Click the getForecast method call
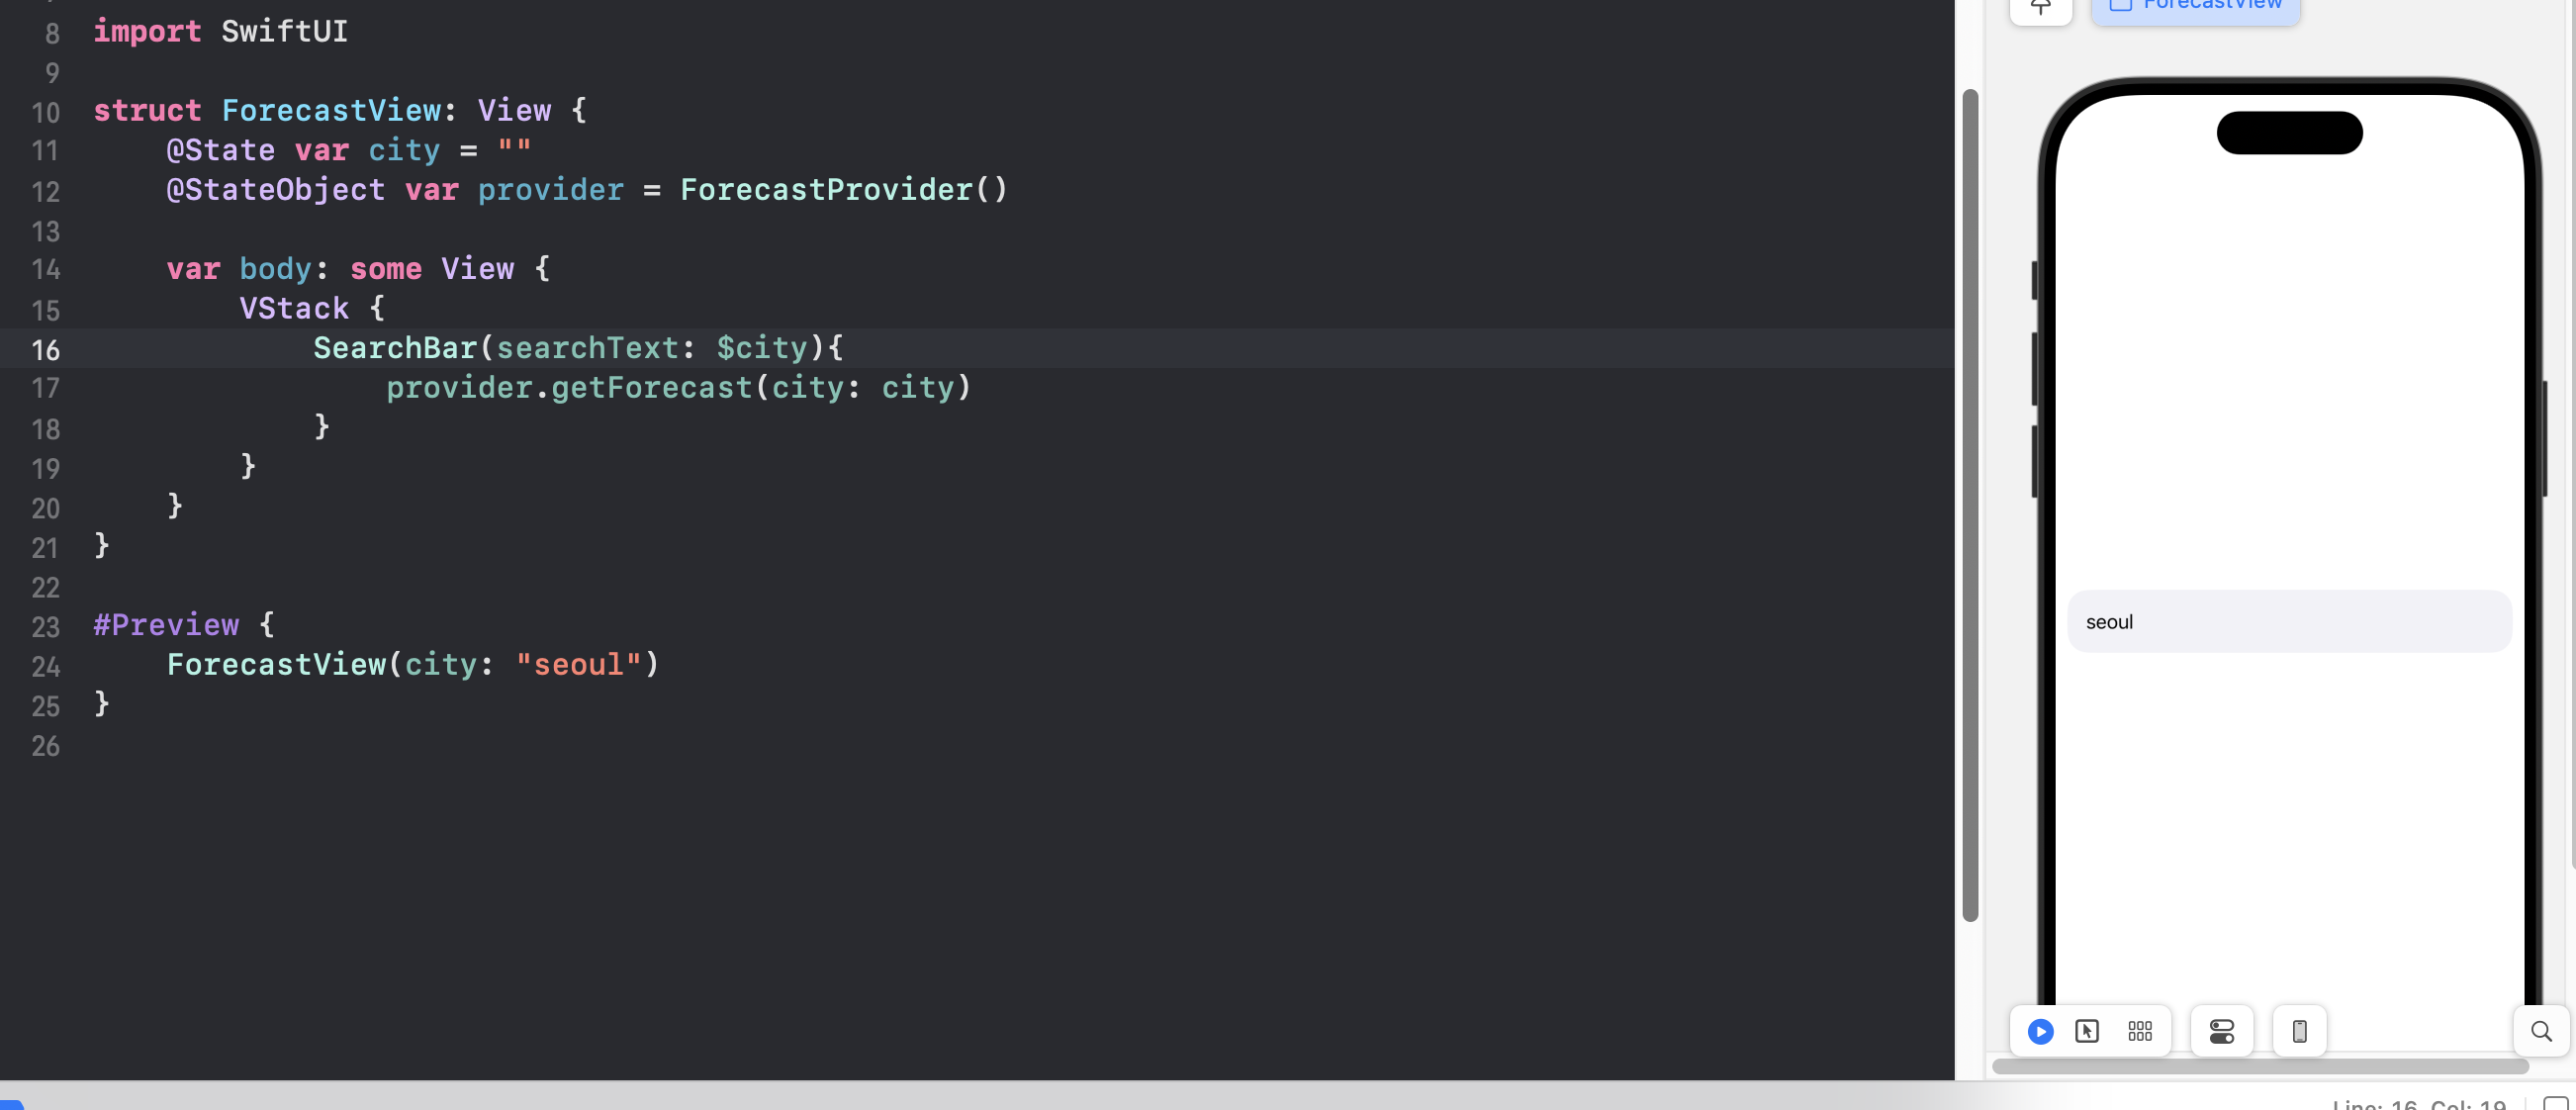The height and width of the screenshot is (1110, 2576). tap(651, 388)
